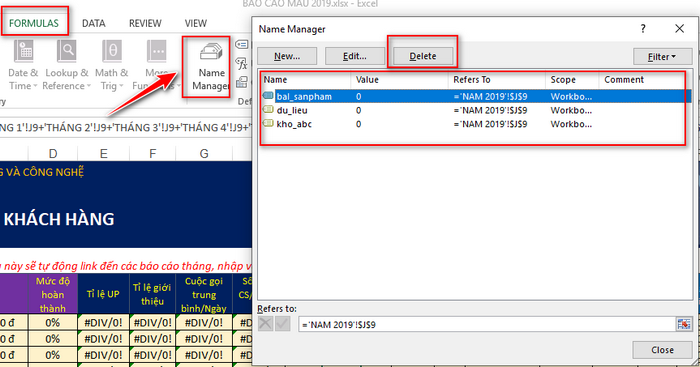Click the kho_abc name icon
Viewport: 700px width, 367px height.
268,123
